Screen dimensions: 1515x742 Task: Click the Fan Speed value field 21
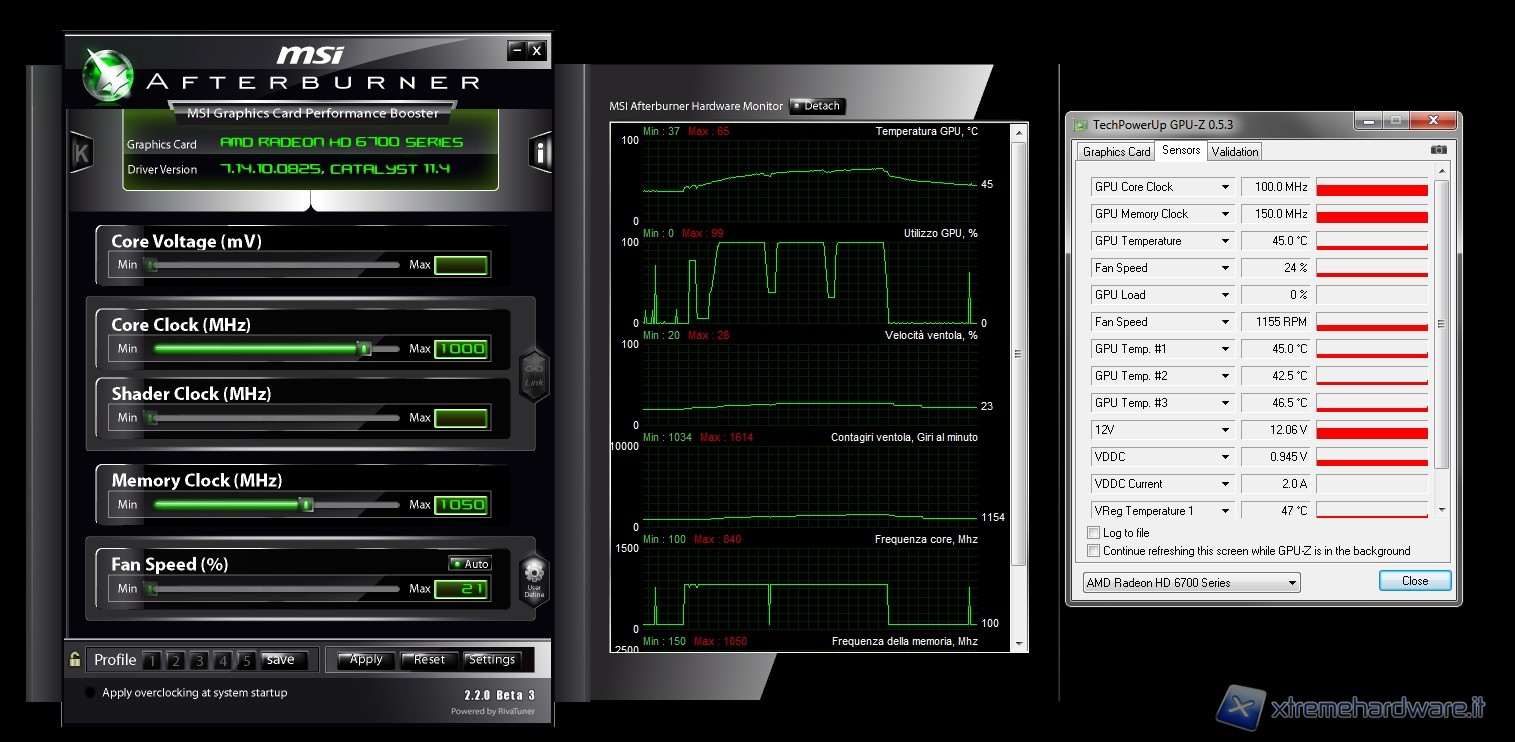(461, 589)
